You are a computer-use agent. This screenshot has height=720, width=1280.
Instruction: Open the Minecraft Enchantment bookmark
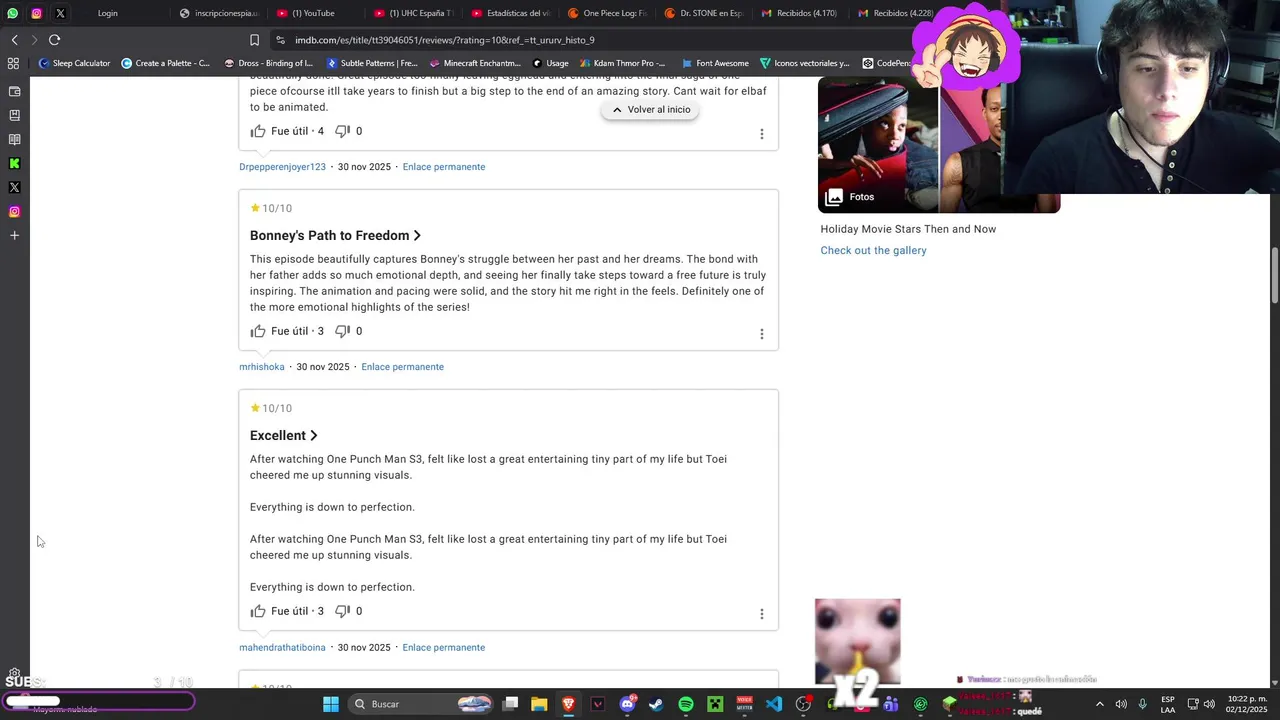pyautogui.click(x=474, y=63)
